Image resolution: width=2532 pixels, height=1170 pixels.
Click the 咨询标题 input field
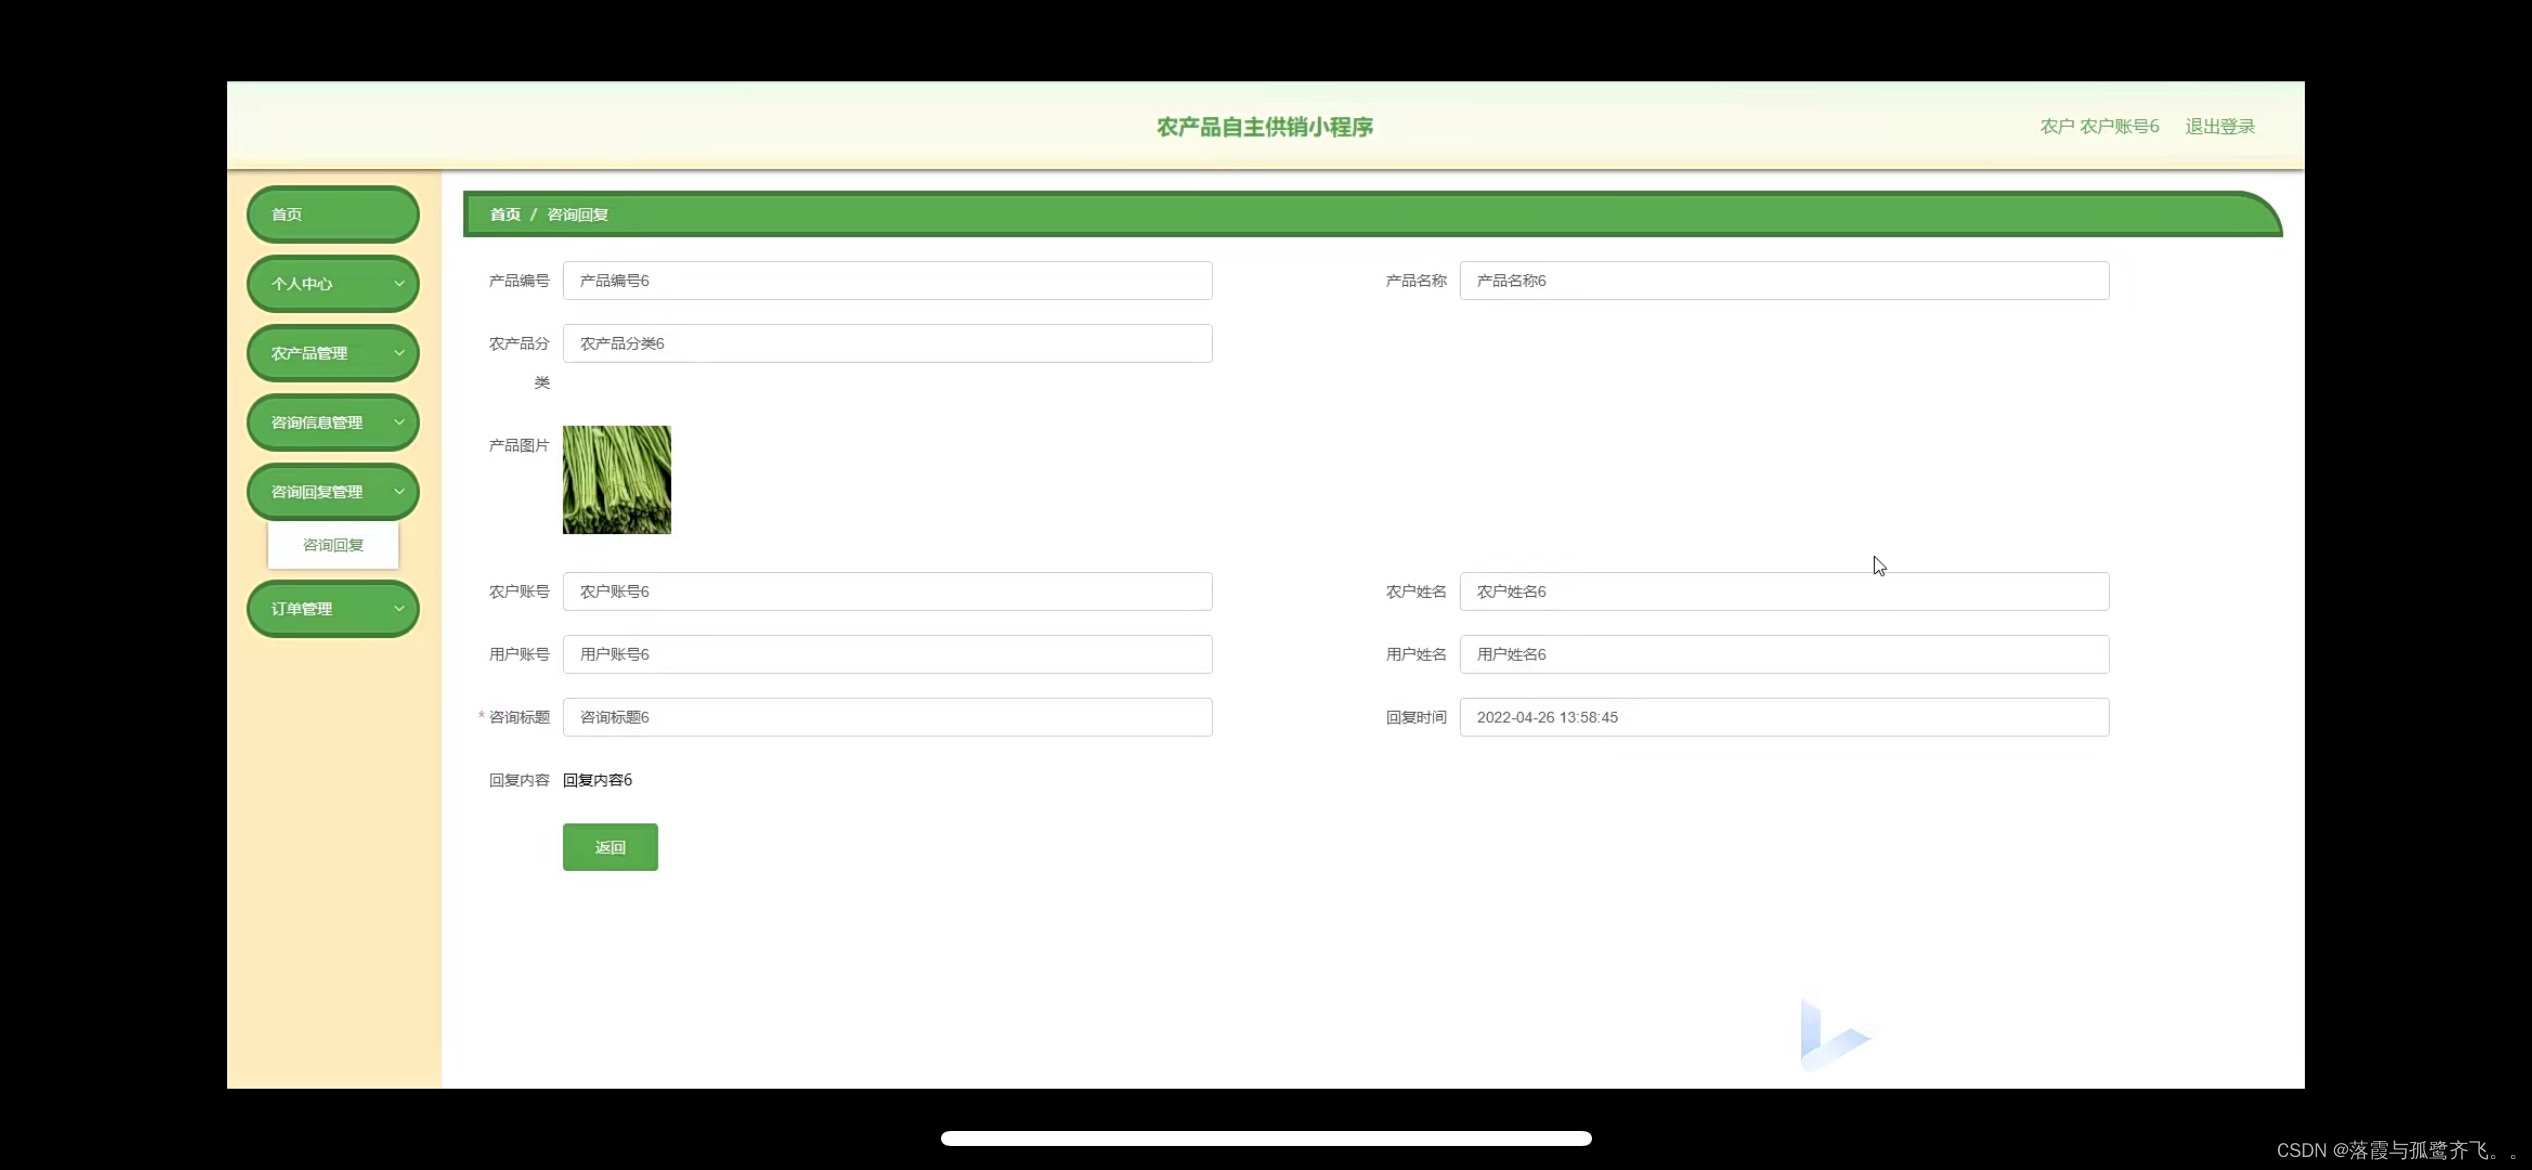pyautogui.click(x=887, y=717)
